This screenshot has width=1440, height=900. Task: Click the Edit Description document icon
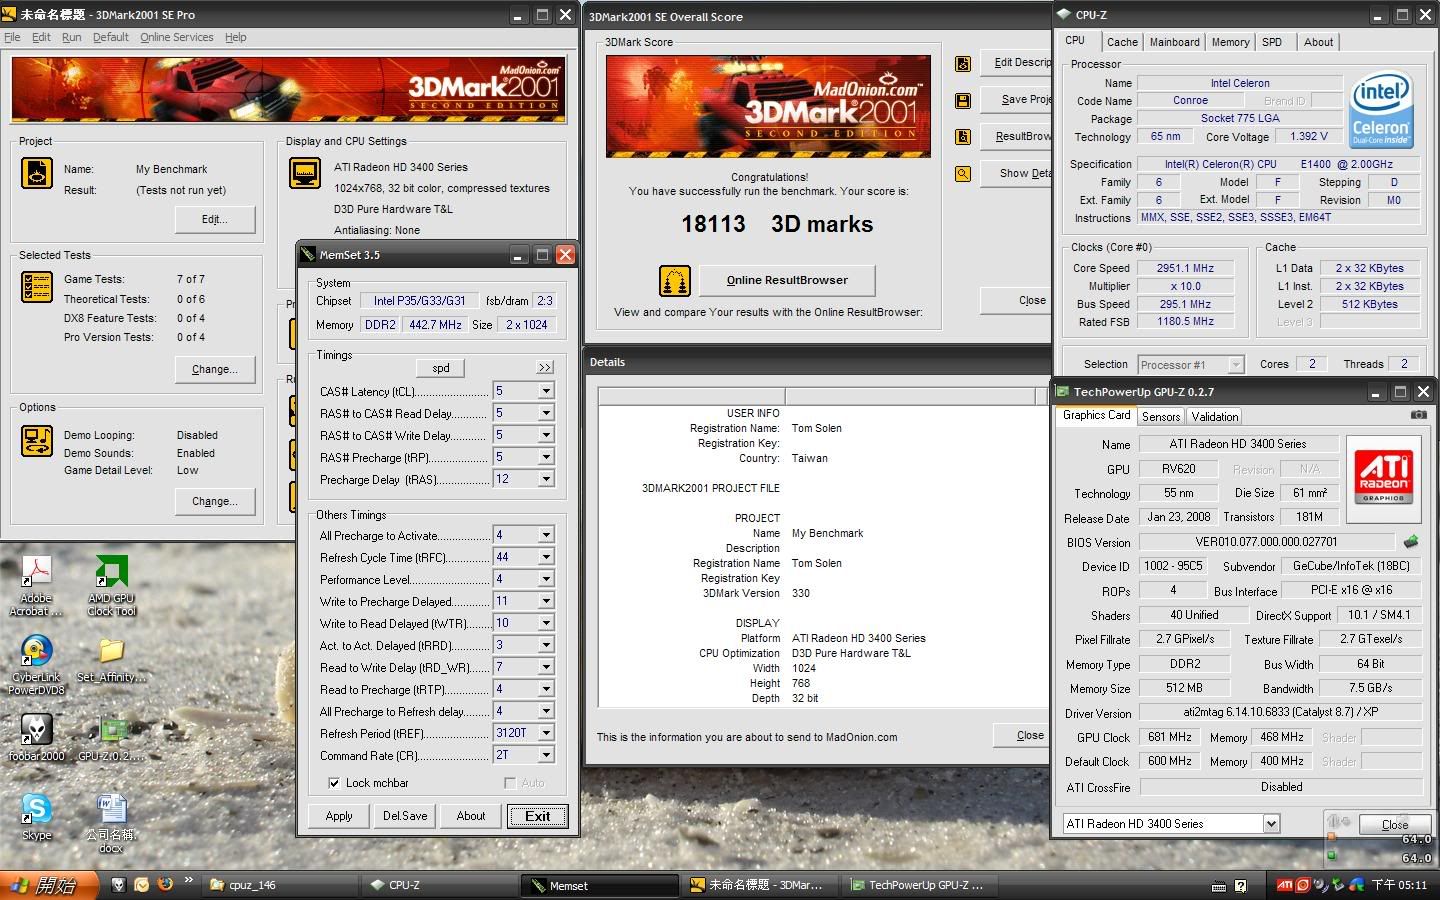pyautogui.click(x=963, y=64)
